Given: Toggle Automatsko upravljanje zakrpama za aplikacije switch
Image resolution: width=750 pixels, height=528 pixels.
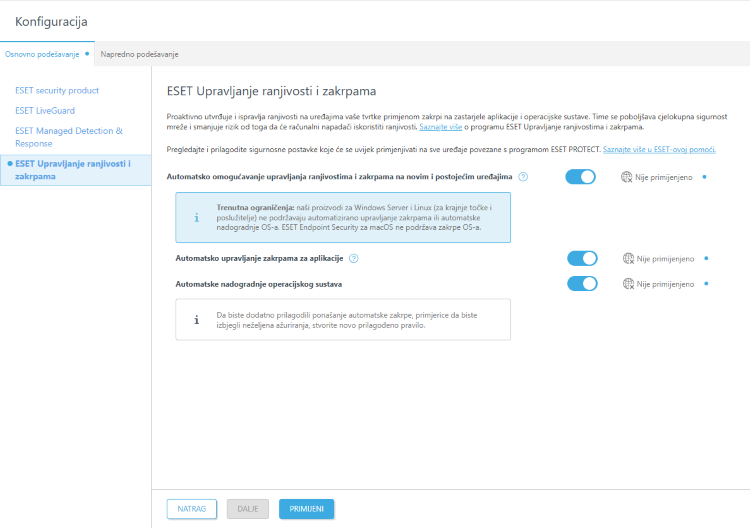Looking at the screenshot, I should 582,258.
